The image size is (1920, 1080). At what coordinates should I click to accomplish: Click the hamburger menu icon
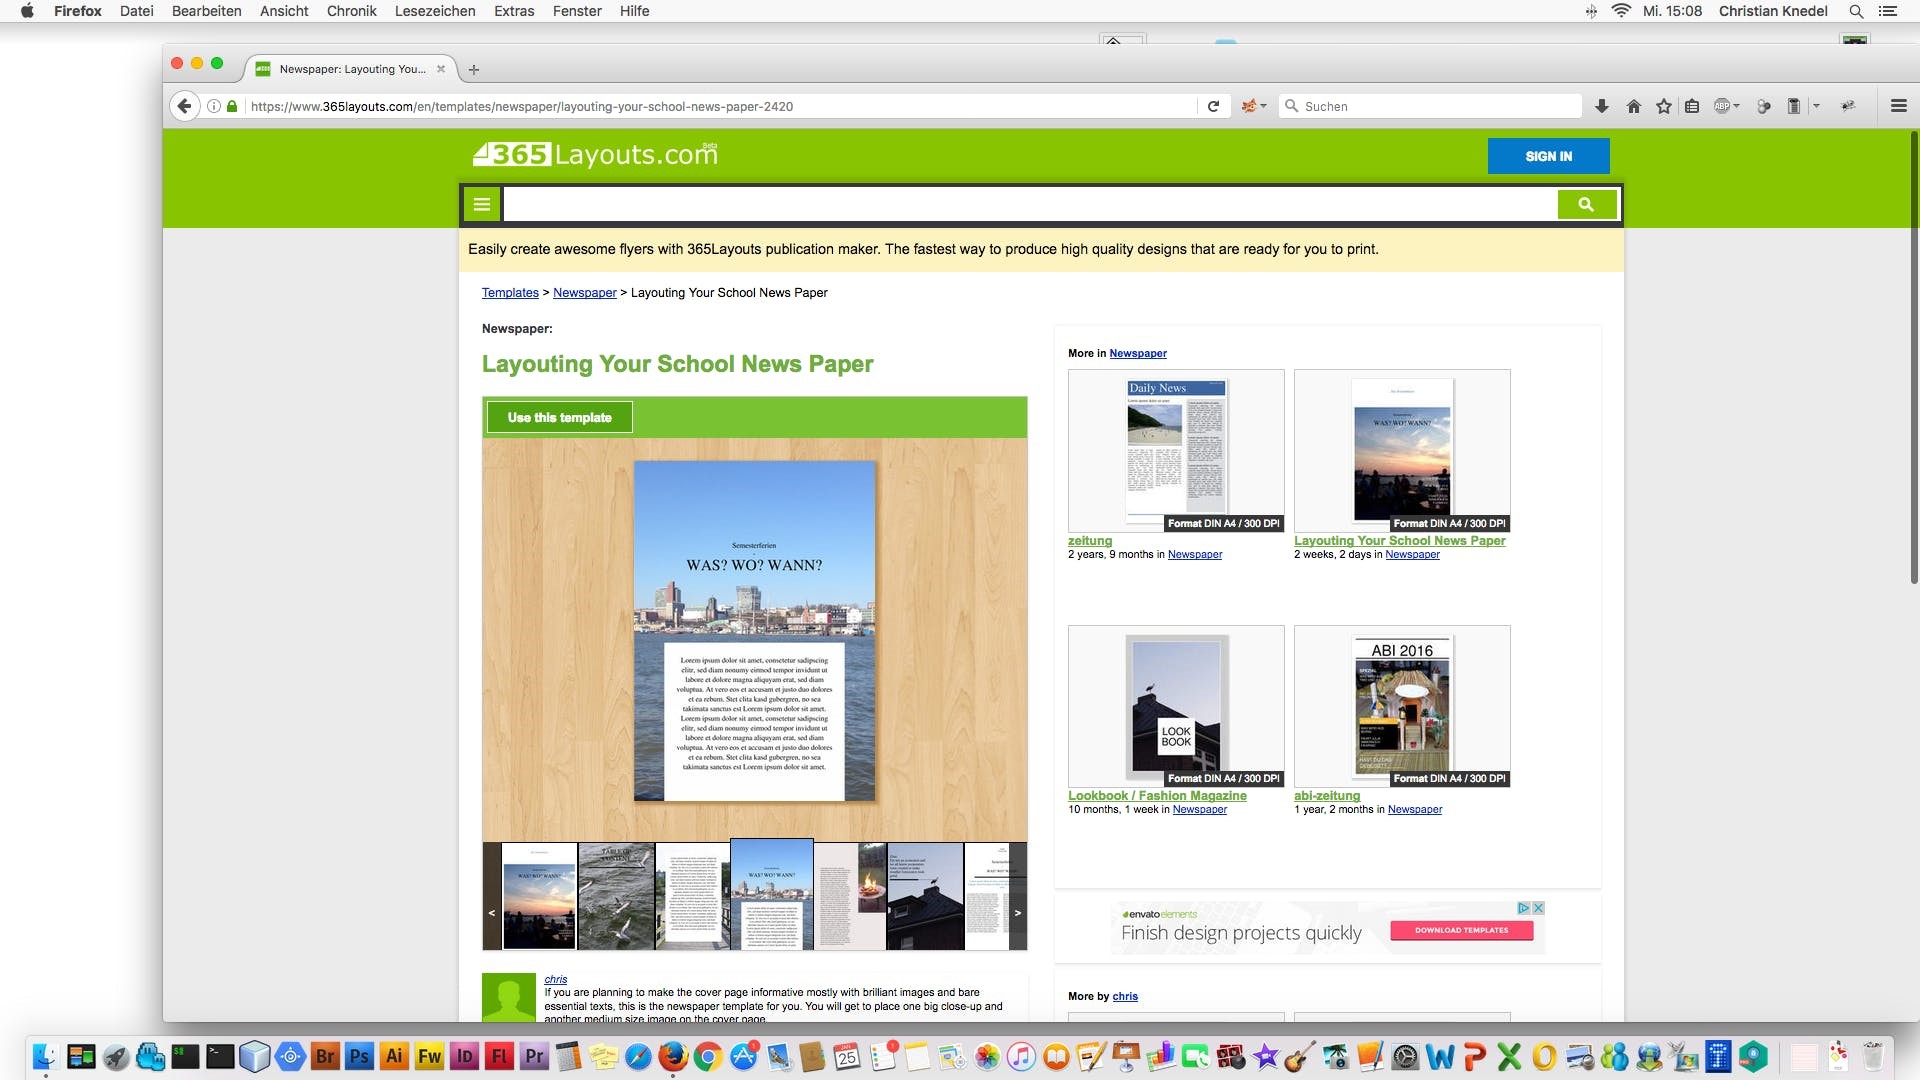coord(481,204)
